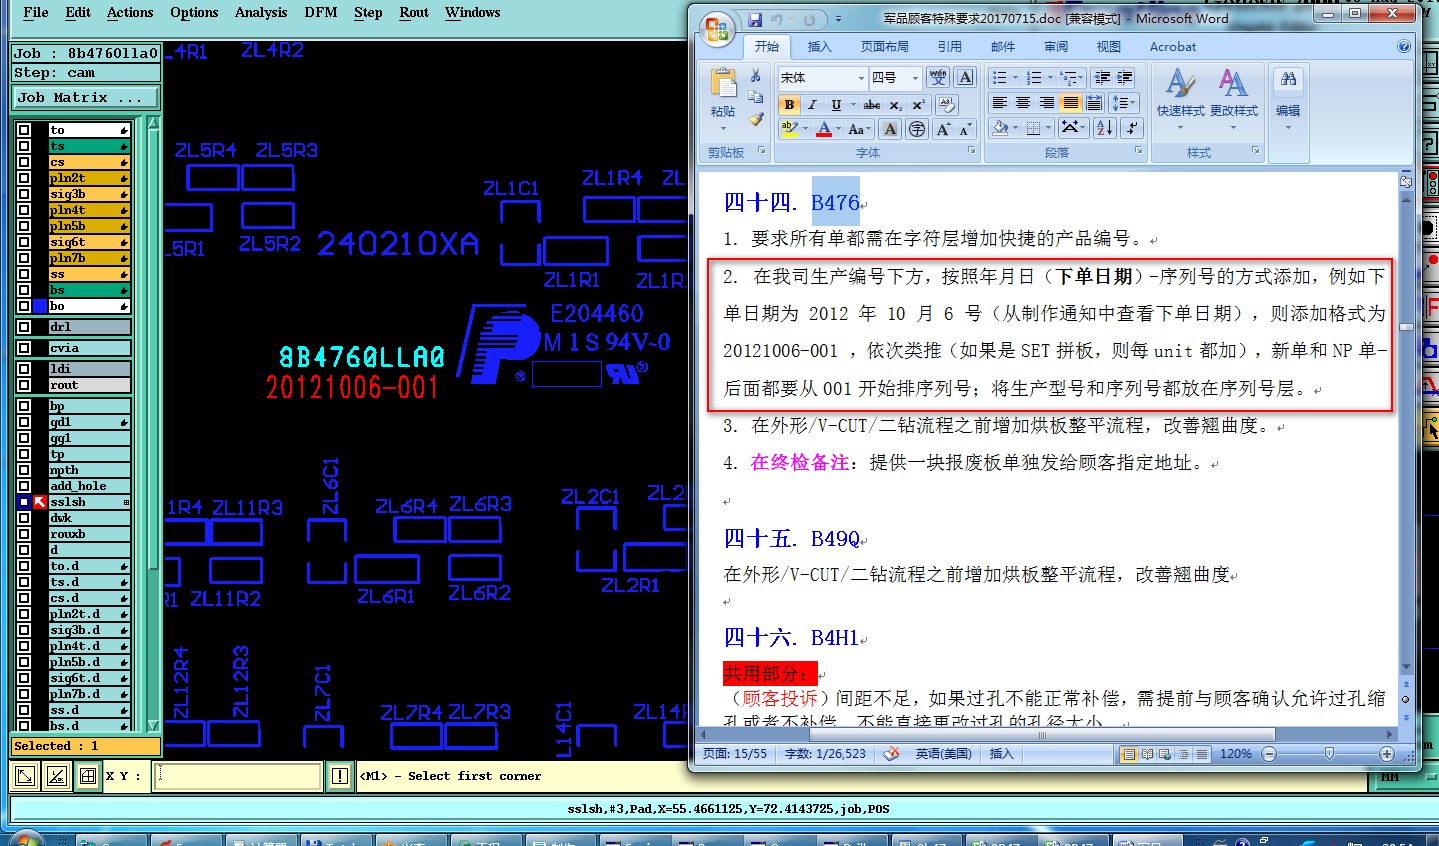Open Word Help question mark
This screenshot has height=846, width=1439.
(x=1404, y=46)
